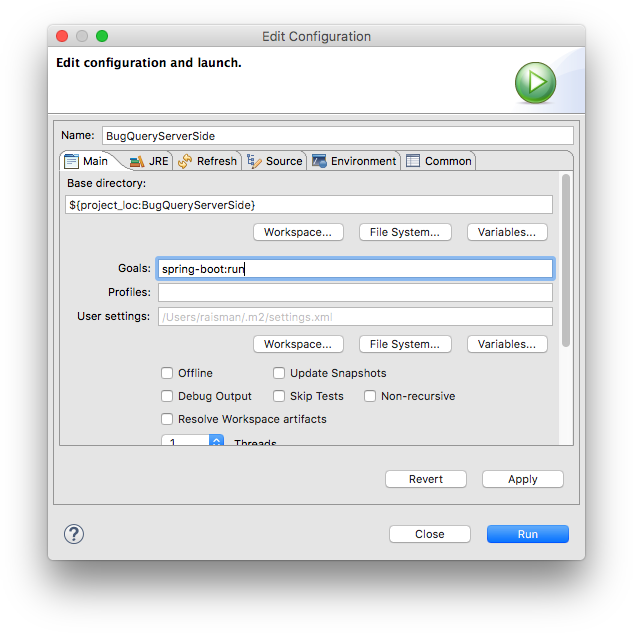Image resolution: width=633 pixels, height=633 pixels.
Task: Open help via question mark icon
Action: point(74,534)
